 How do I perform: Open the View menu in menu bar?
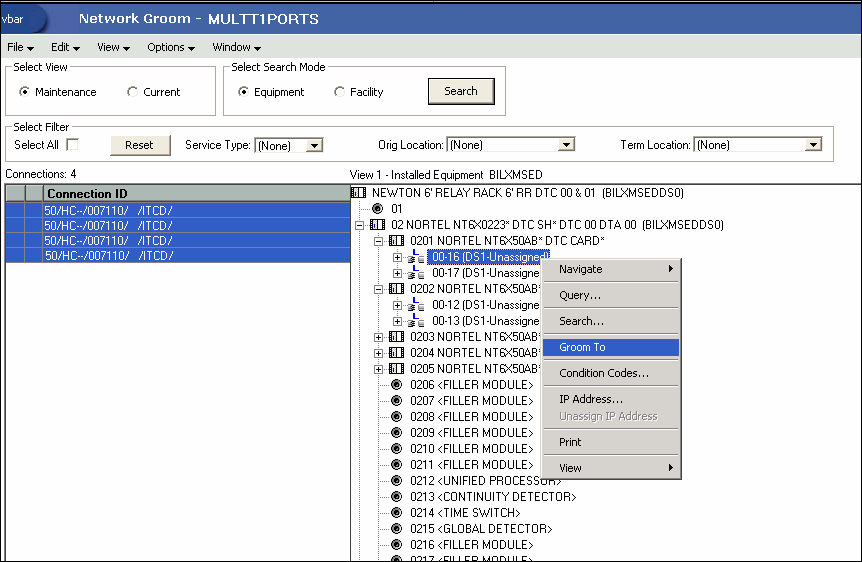pyautogui.click(x=113, y=47)
